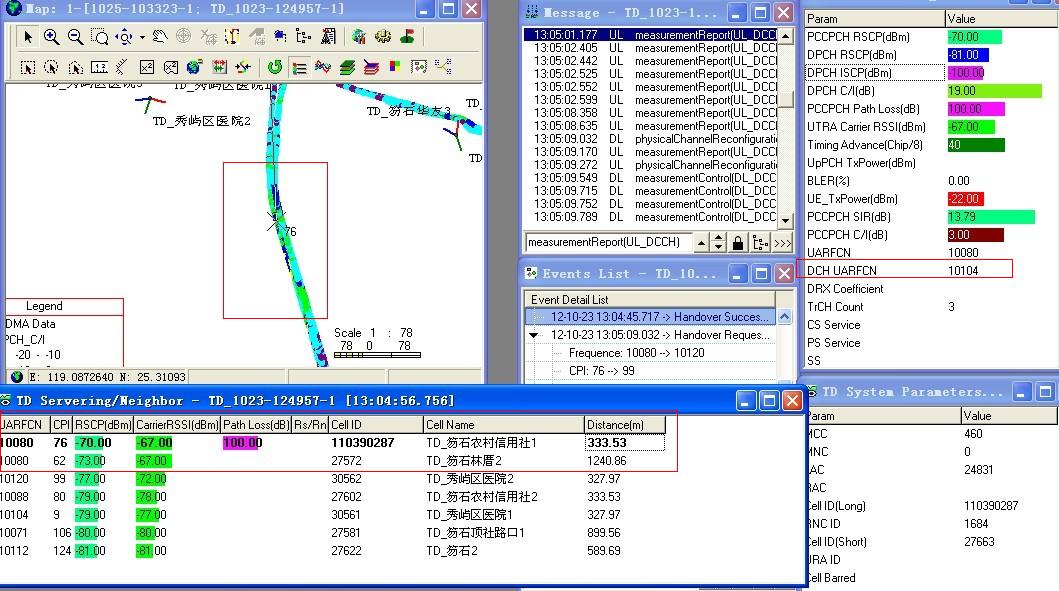Click the Event Detail List header
The image size is (1059, 591).
649,299
